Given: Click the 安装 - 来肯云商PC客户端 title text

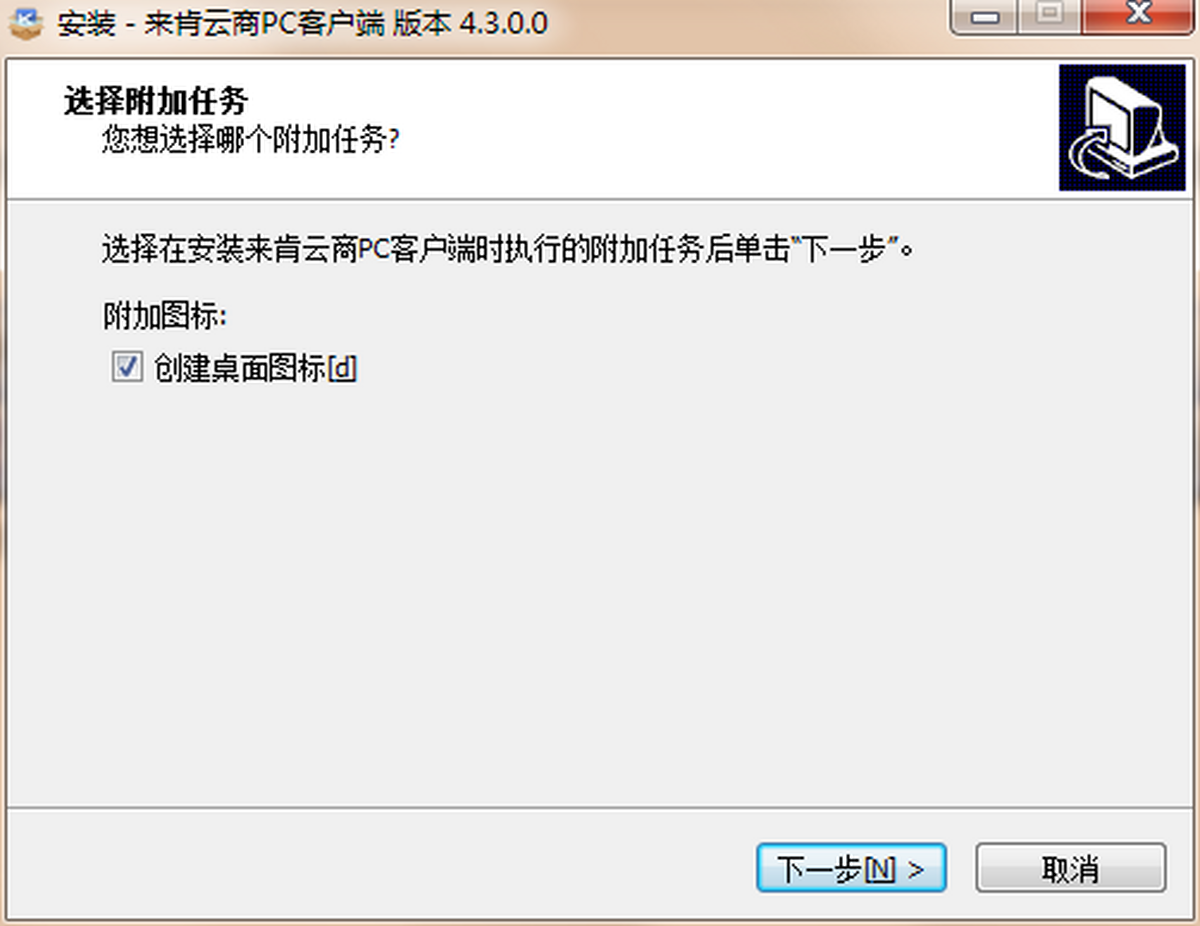Looking at the screenshot, I should pos(221,24).
